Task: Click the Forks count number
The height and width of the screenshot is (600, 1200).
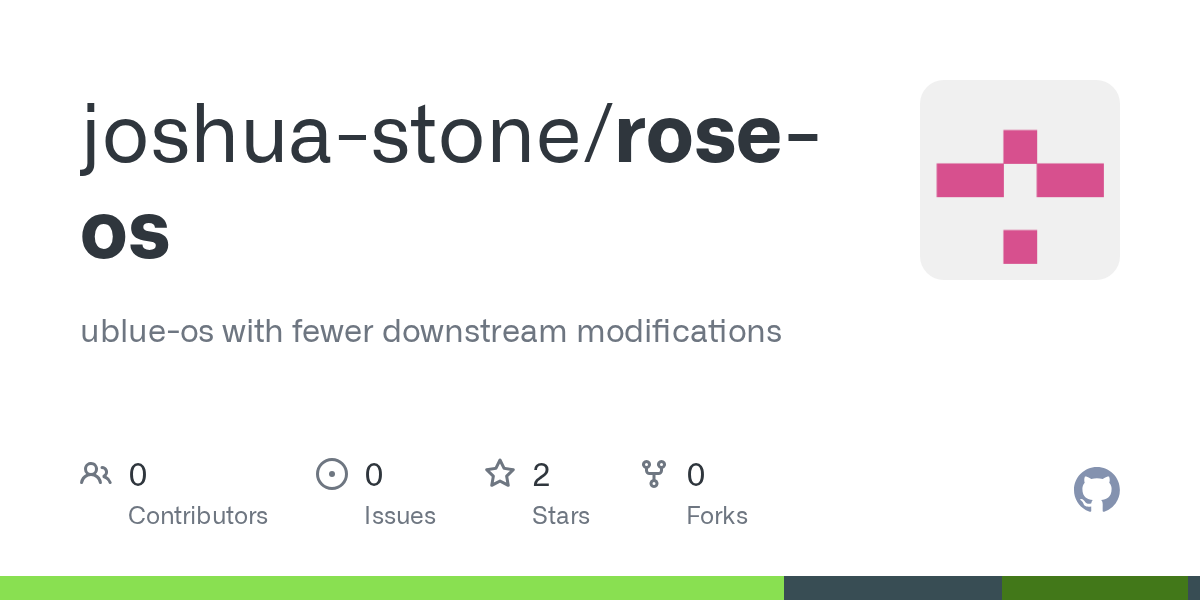Action: [x=696, y=474]
